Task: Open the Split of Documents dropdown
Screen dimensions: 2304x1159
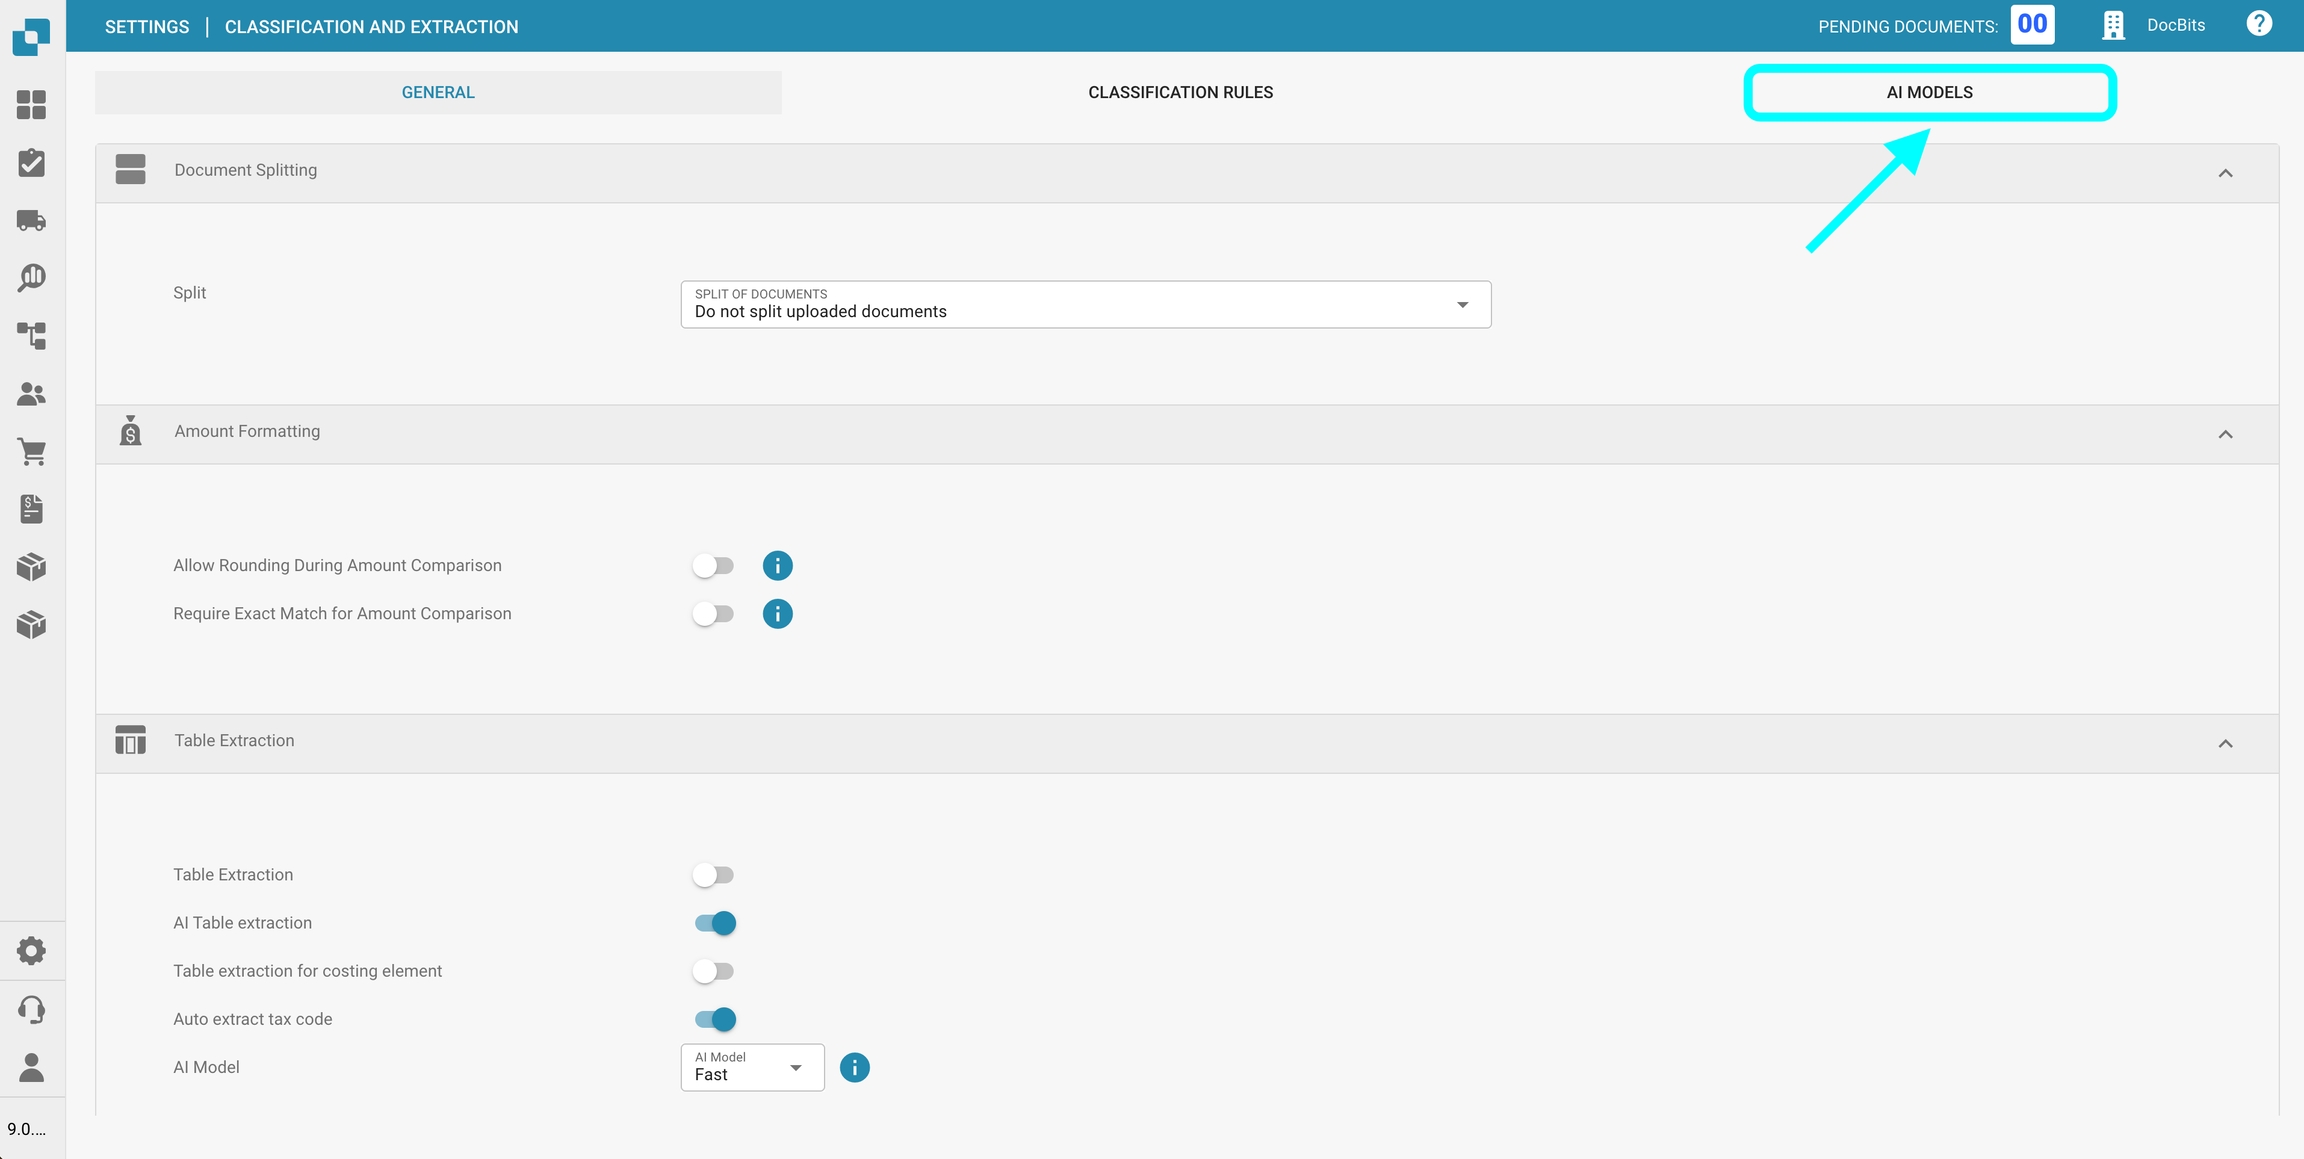Action: click(1085, 305)
